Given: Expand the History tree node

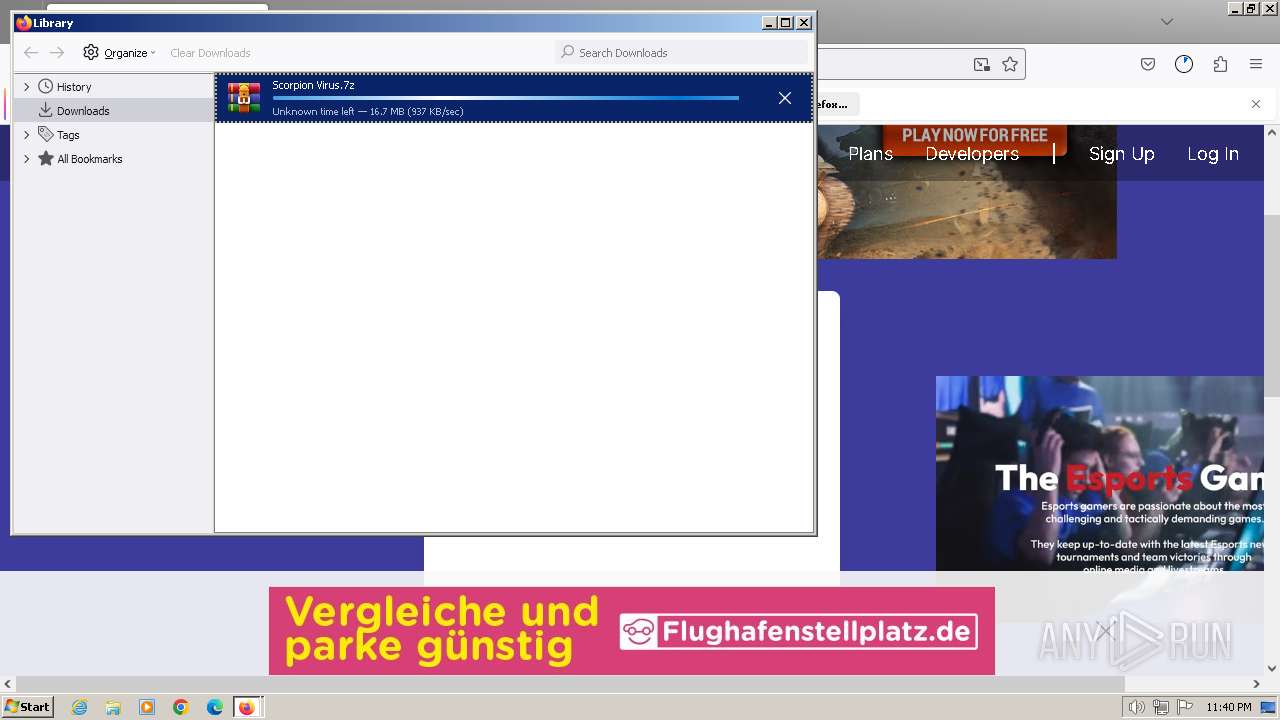Looking at the screenshot, I should click(x=26, y=87).
